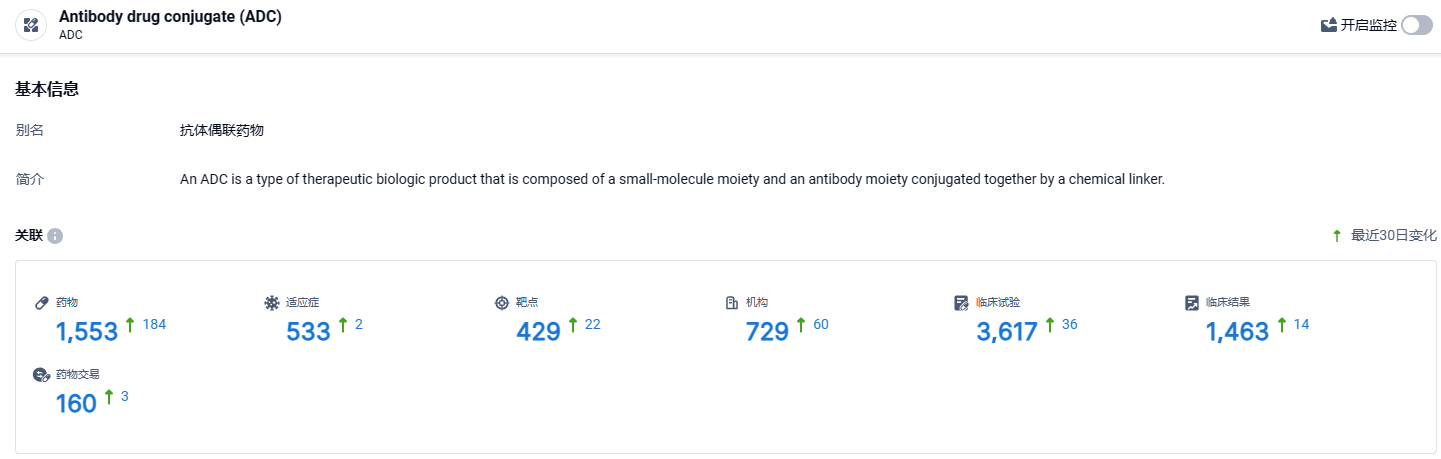Click the 机构 building icon
The height and width of the screenshot is (459, 1441).
pyautogui.click(x=731, y=302)
